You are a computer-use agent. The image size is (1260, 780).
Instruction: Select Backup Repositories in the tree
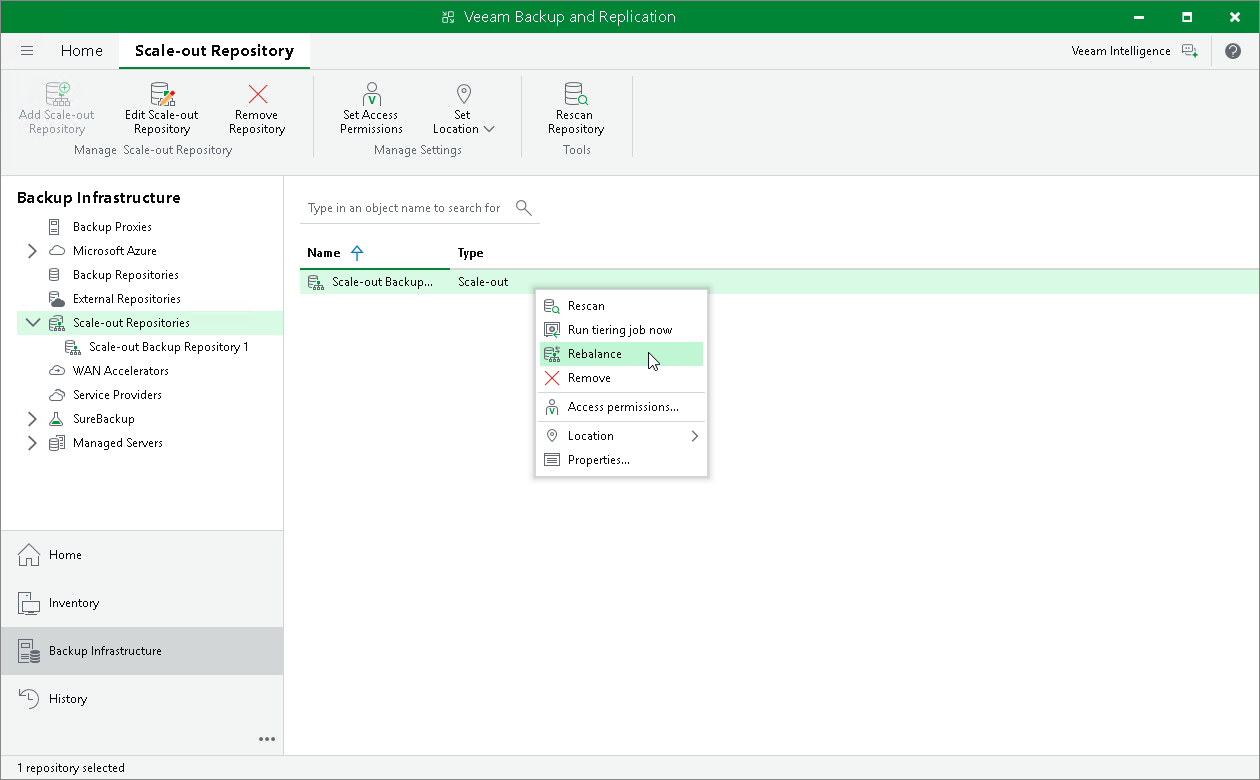(x=126, y=275)
